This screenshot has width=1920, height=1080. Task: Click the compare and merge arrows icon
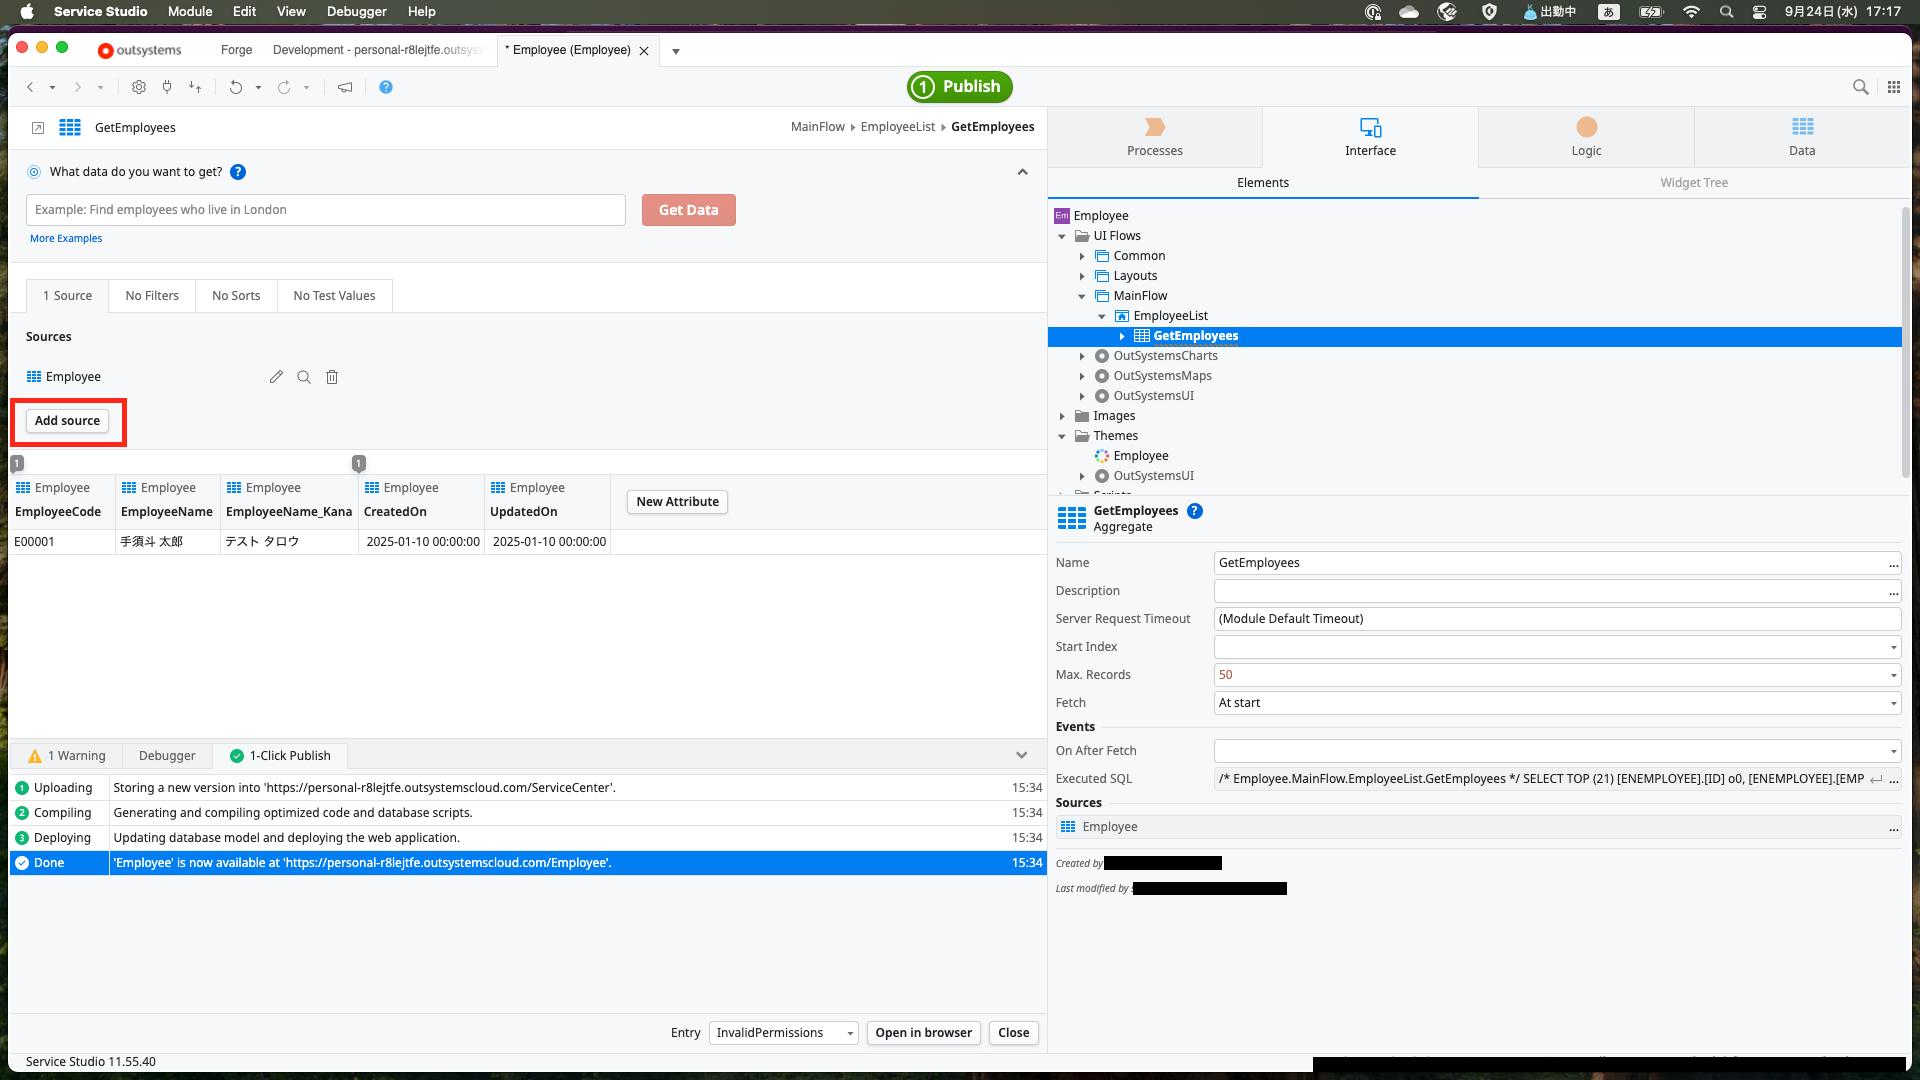(195, 87)
